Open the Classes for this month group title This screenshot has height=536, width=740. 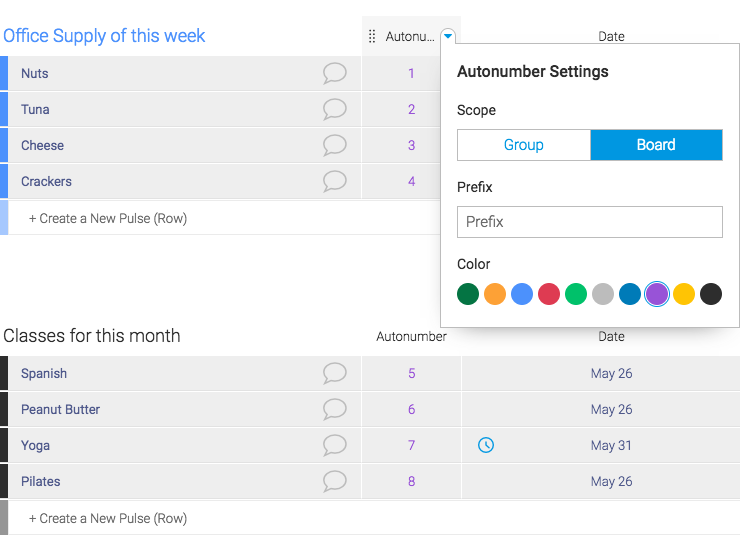tap(92, 336)
